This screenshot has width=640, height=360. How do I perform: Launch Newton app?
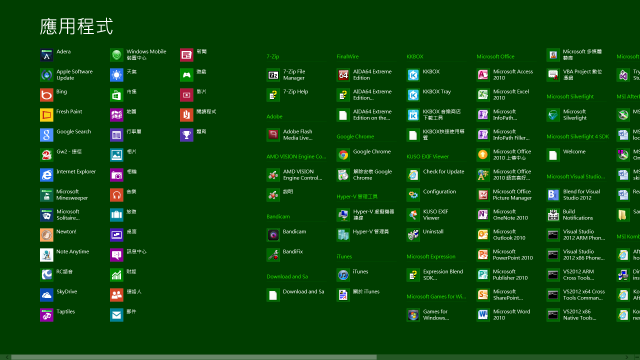47,235
